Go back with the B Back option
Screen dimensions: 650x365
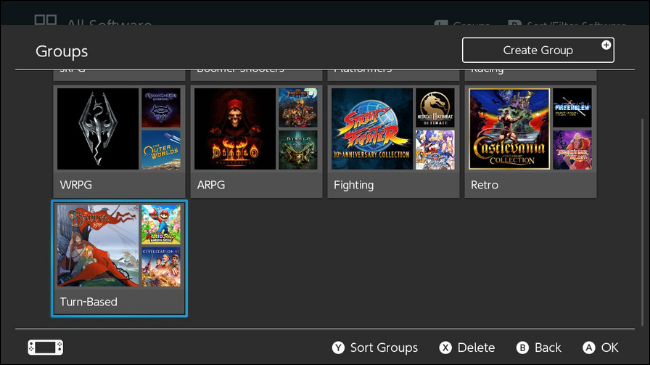click(539, 348)
